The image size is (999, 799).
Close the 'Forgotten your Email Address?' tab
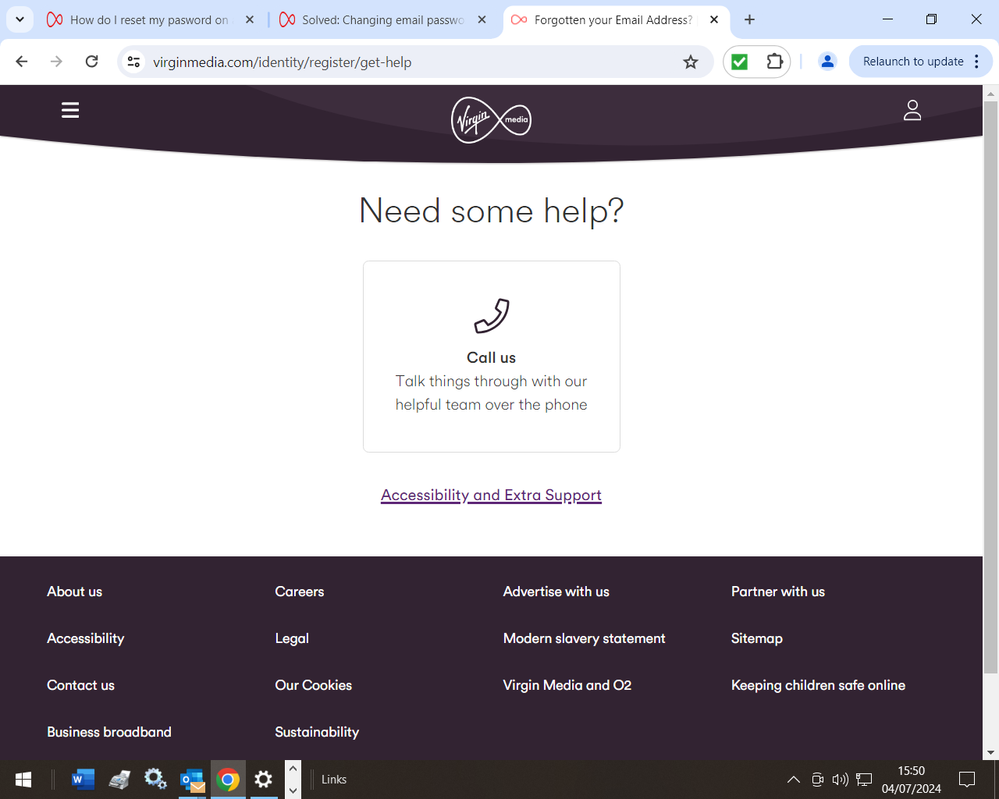(714, 20)
